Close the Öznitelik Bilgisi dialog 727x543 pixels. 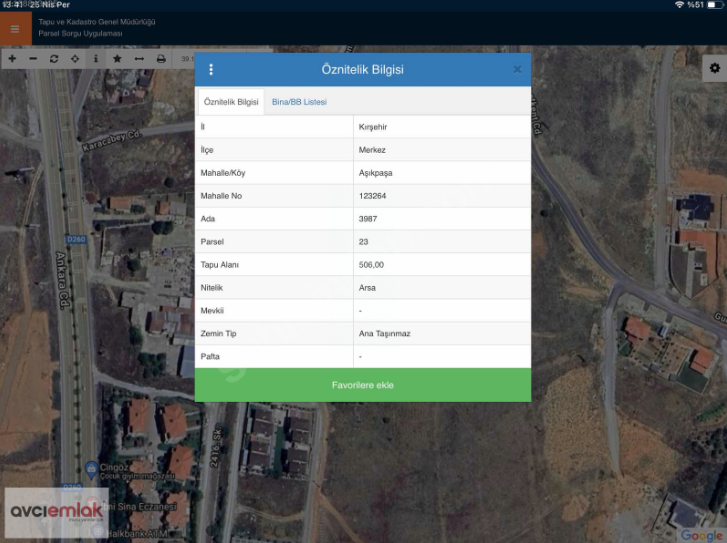(517, 70)
